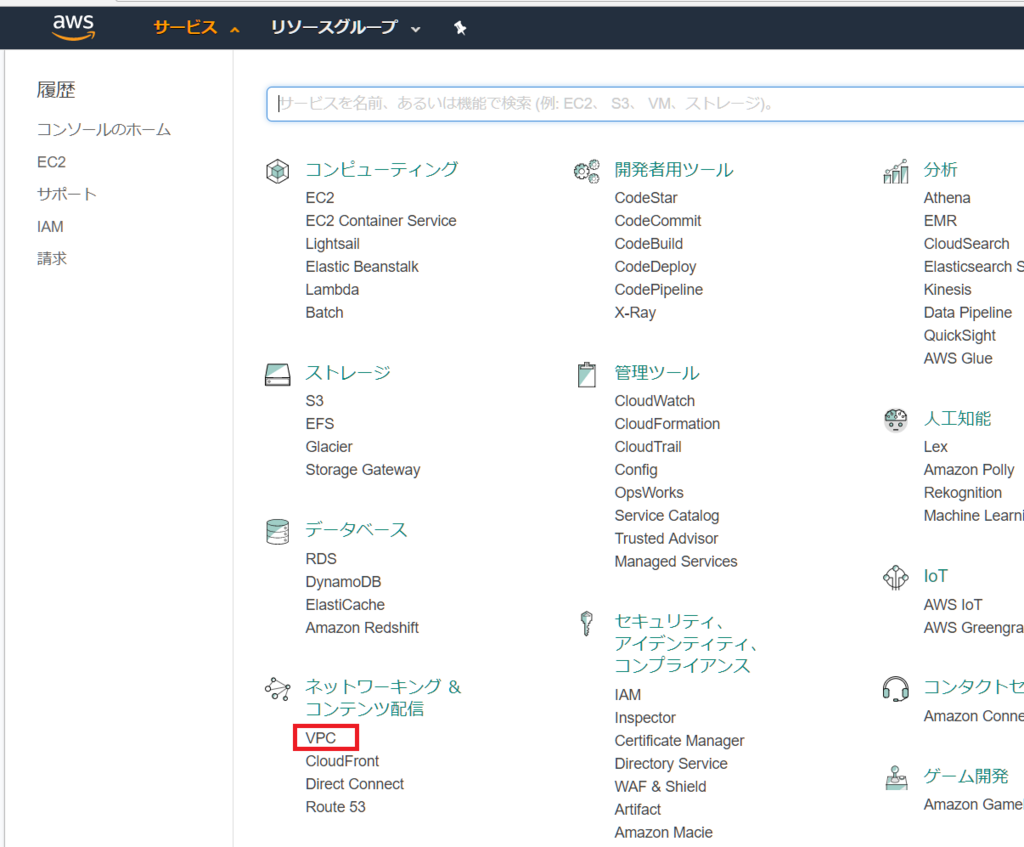Open the VPC service
This screenshot has width=1024, height=847.
[x=321, y=738]
